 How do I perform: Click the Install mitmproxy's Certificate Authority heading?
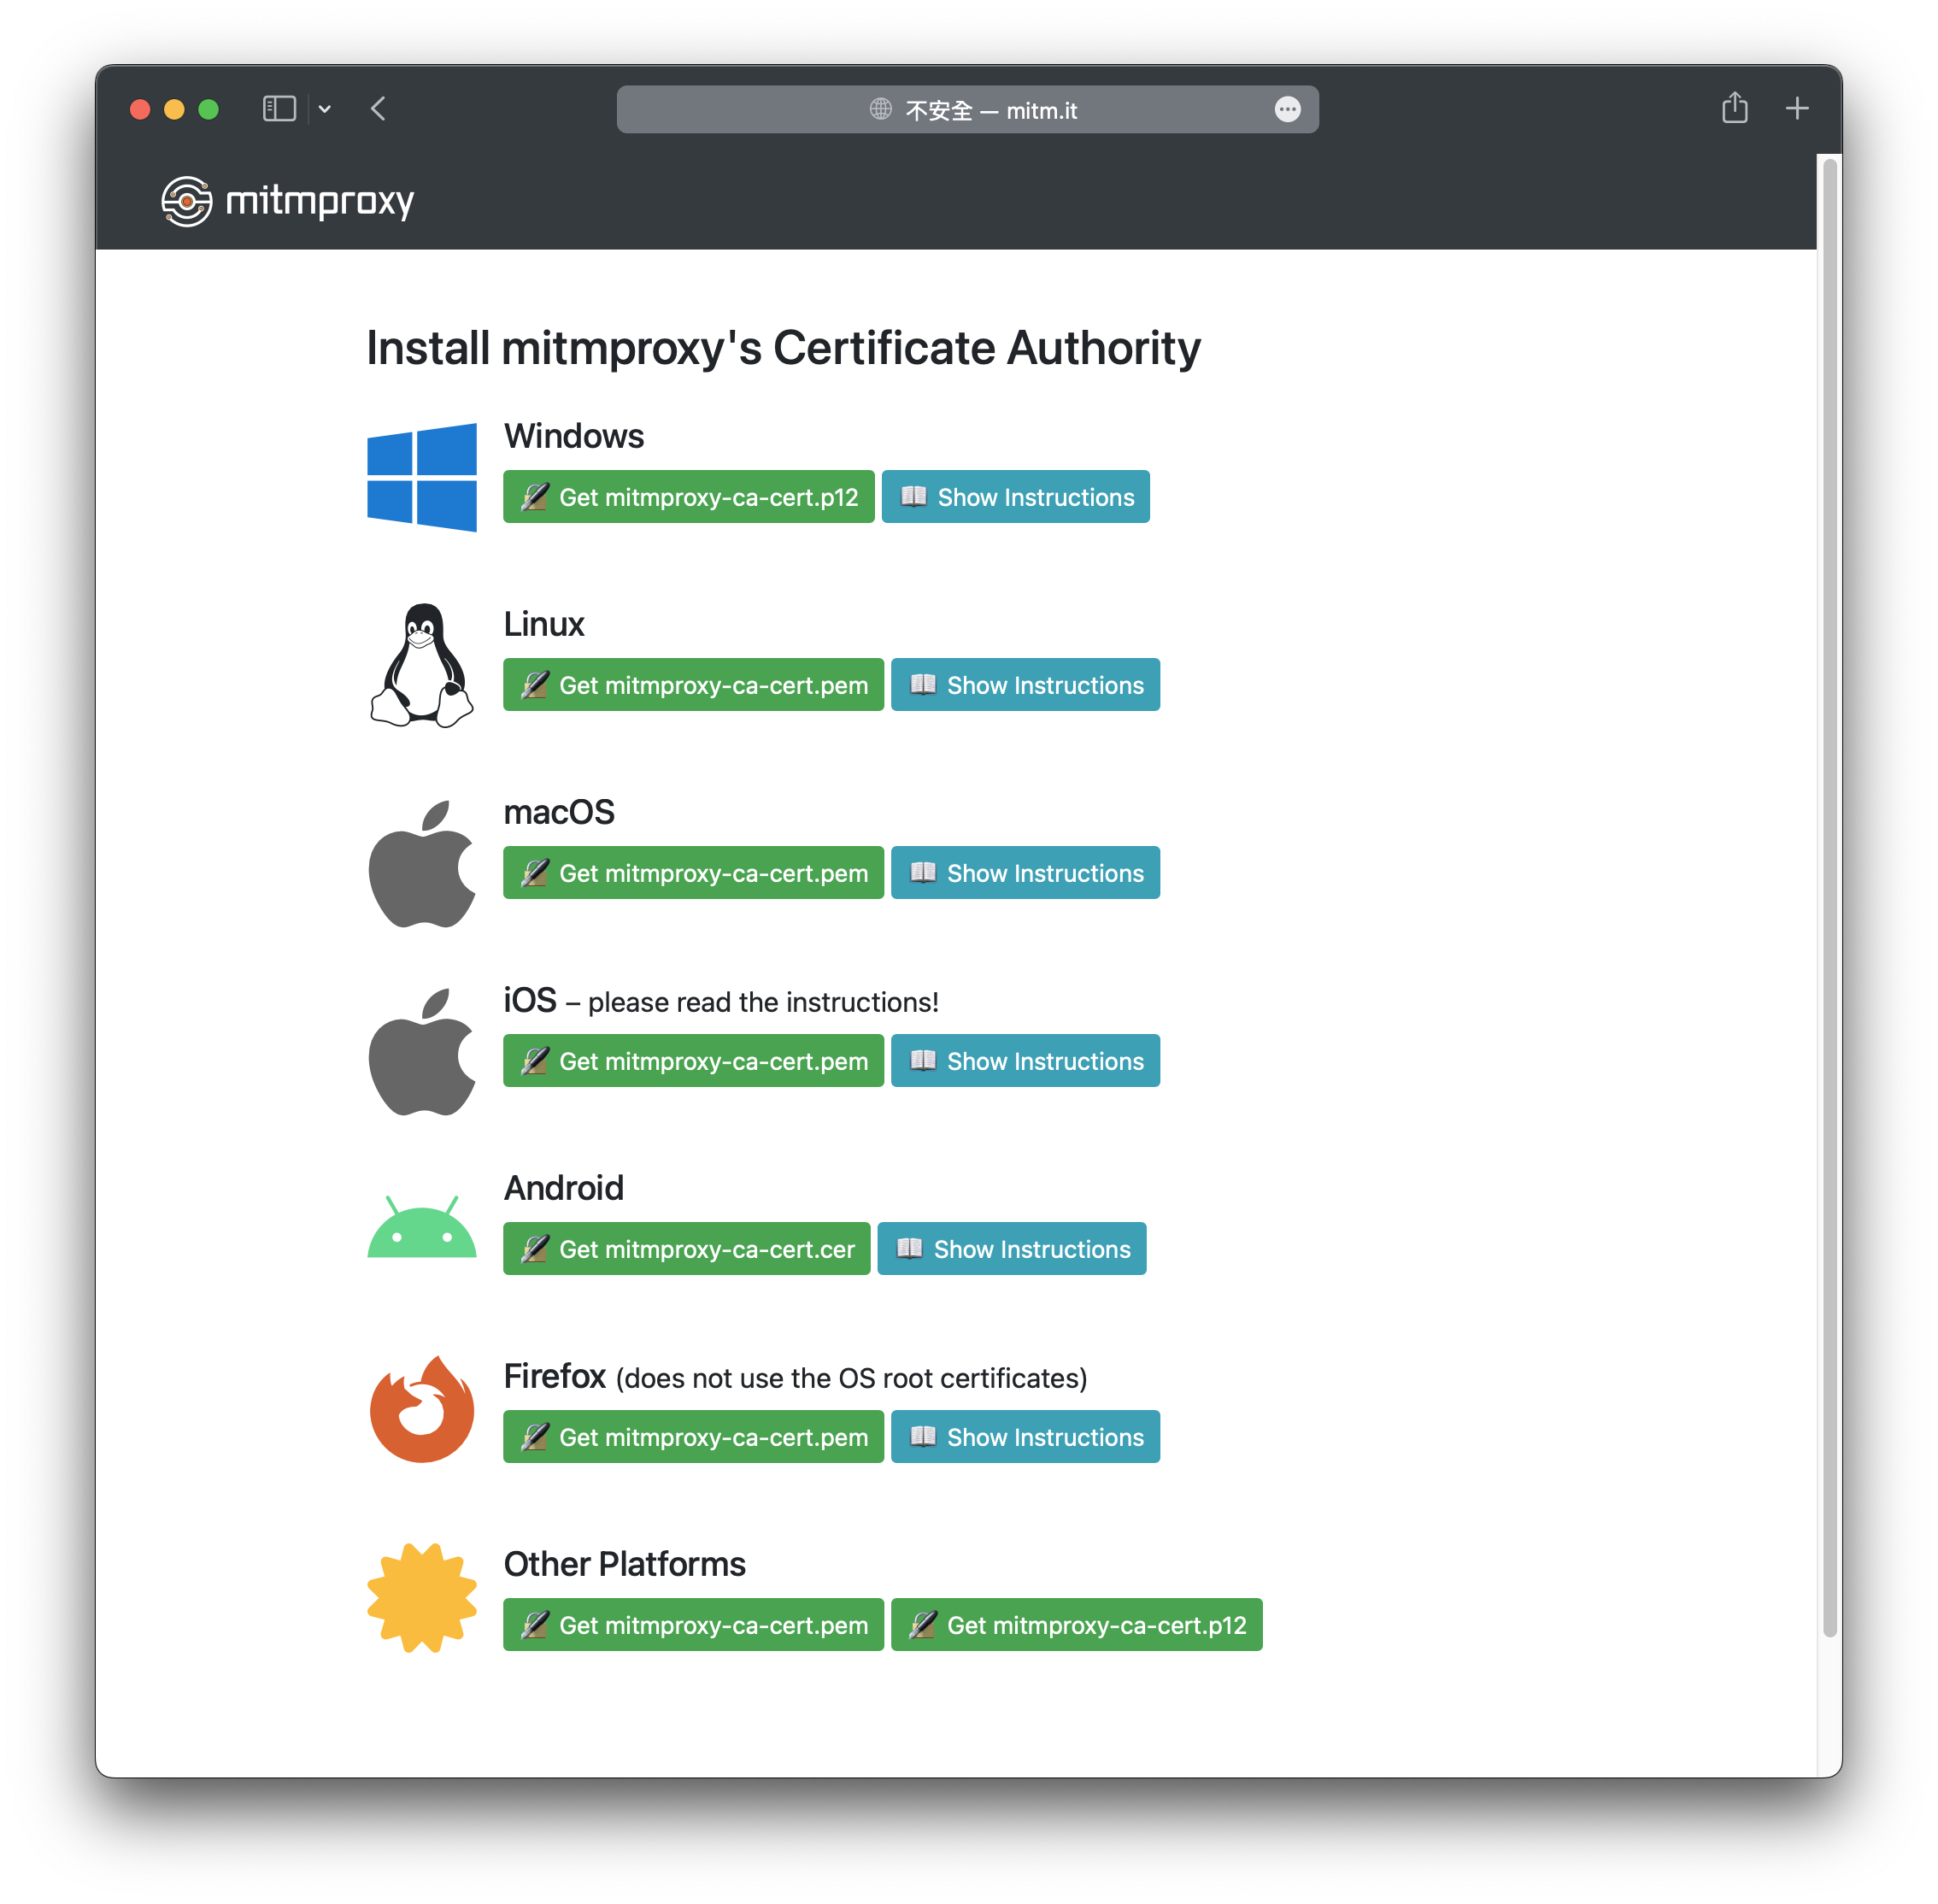[x=783, y=348]
